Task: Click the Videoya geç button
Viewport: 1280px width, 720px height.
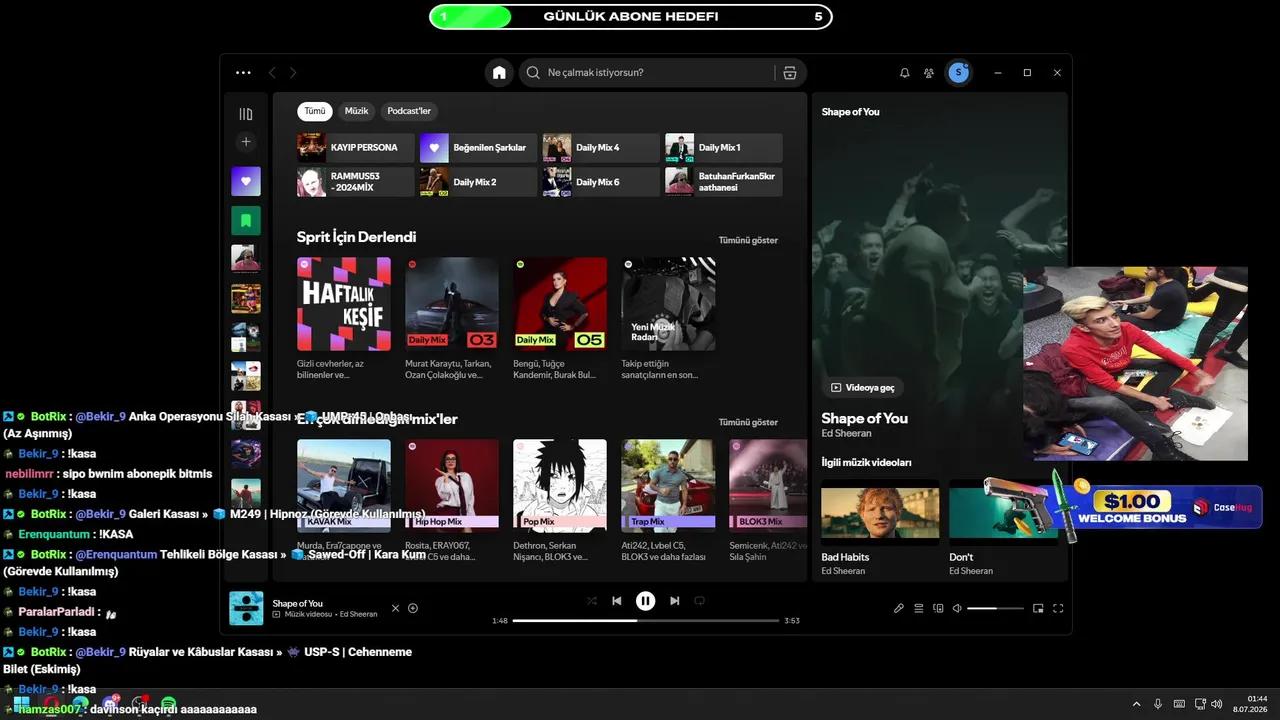Action: click(x=863, y=387)
